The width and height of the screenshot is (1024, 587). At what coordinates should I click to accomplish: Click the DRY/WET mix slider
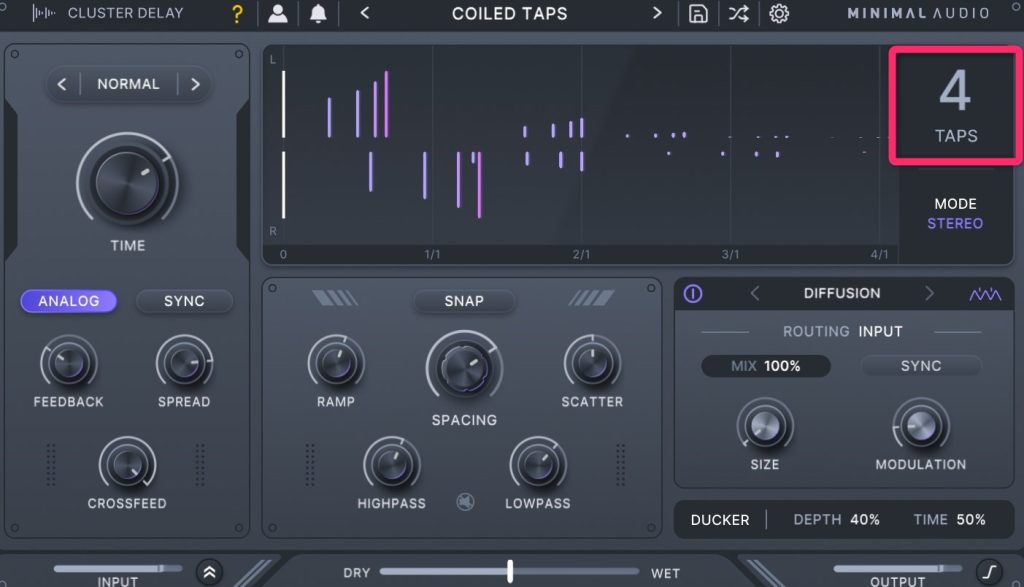tap(510, 572)
